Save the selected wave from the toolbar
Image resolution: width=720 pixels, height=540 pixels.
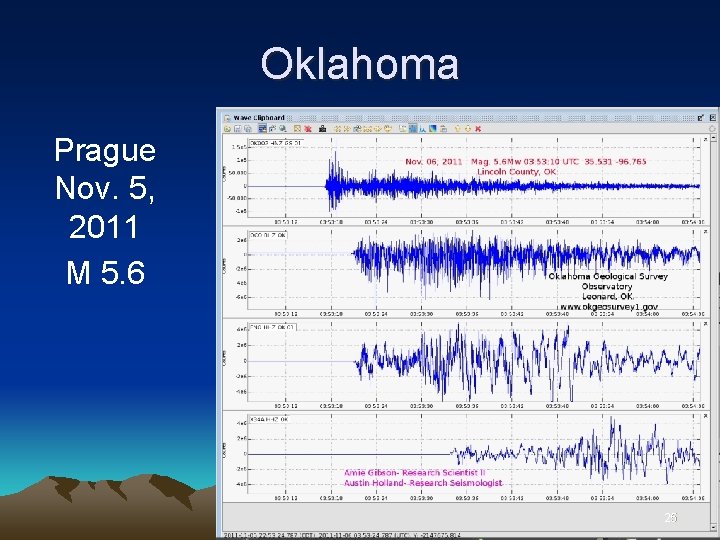237,129
